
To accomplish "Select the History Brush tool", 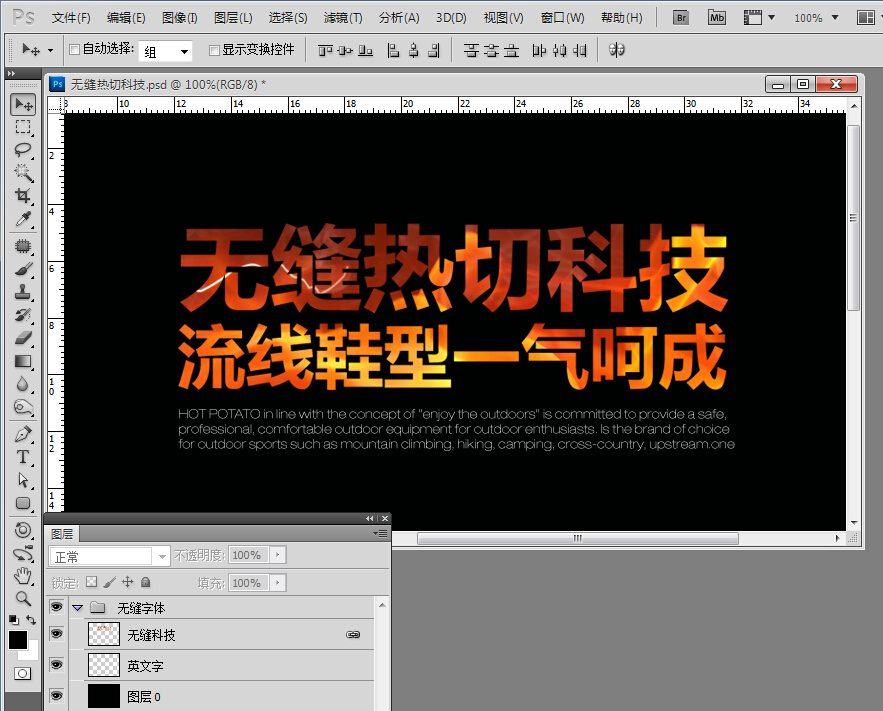I will point(23,315).
